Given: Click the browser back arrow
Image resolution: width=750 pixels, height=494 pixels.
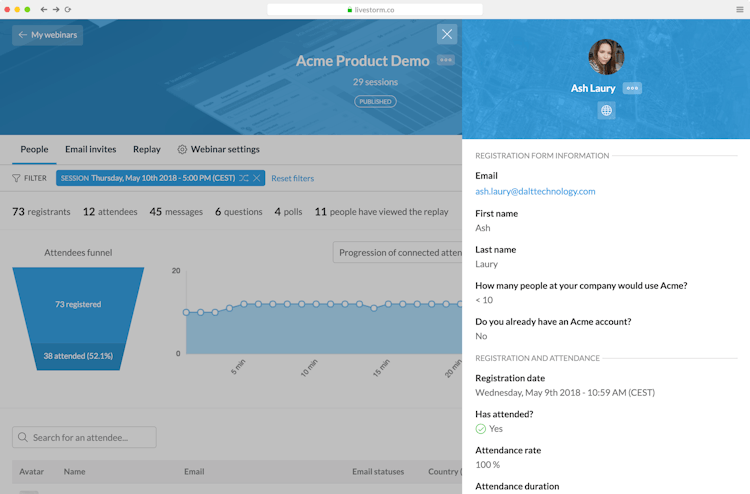Looking at the screenshot, I should [44, 9].
